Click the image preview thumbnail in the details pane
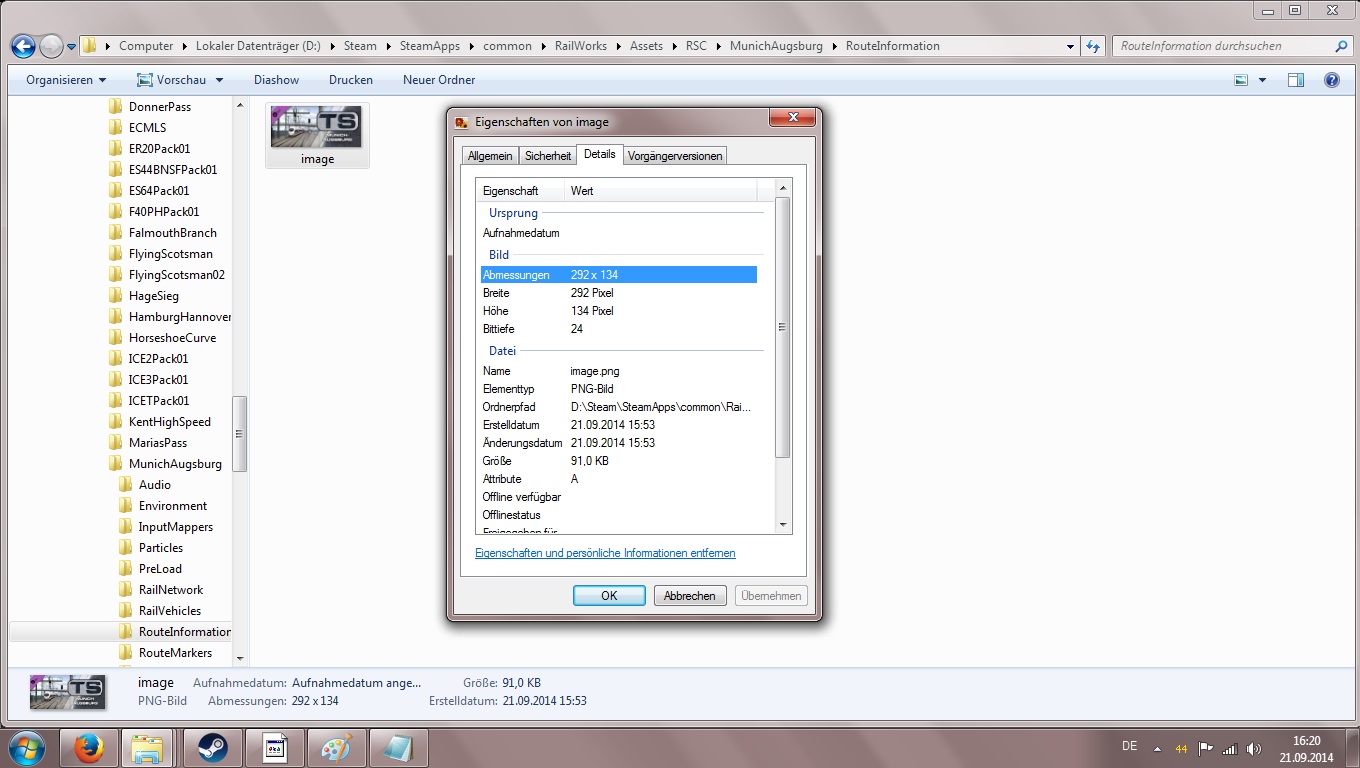 67,692
